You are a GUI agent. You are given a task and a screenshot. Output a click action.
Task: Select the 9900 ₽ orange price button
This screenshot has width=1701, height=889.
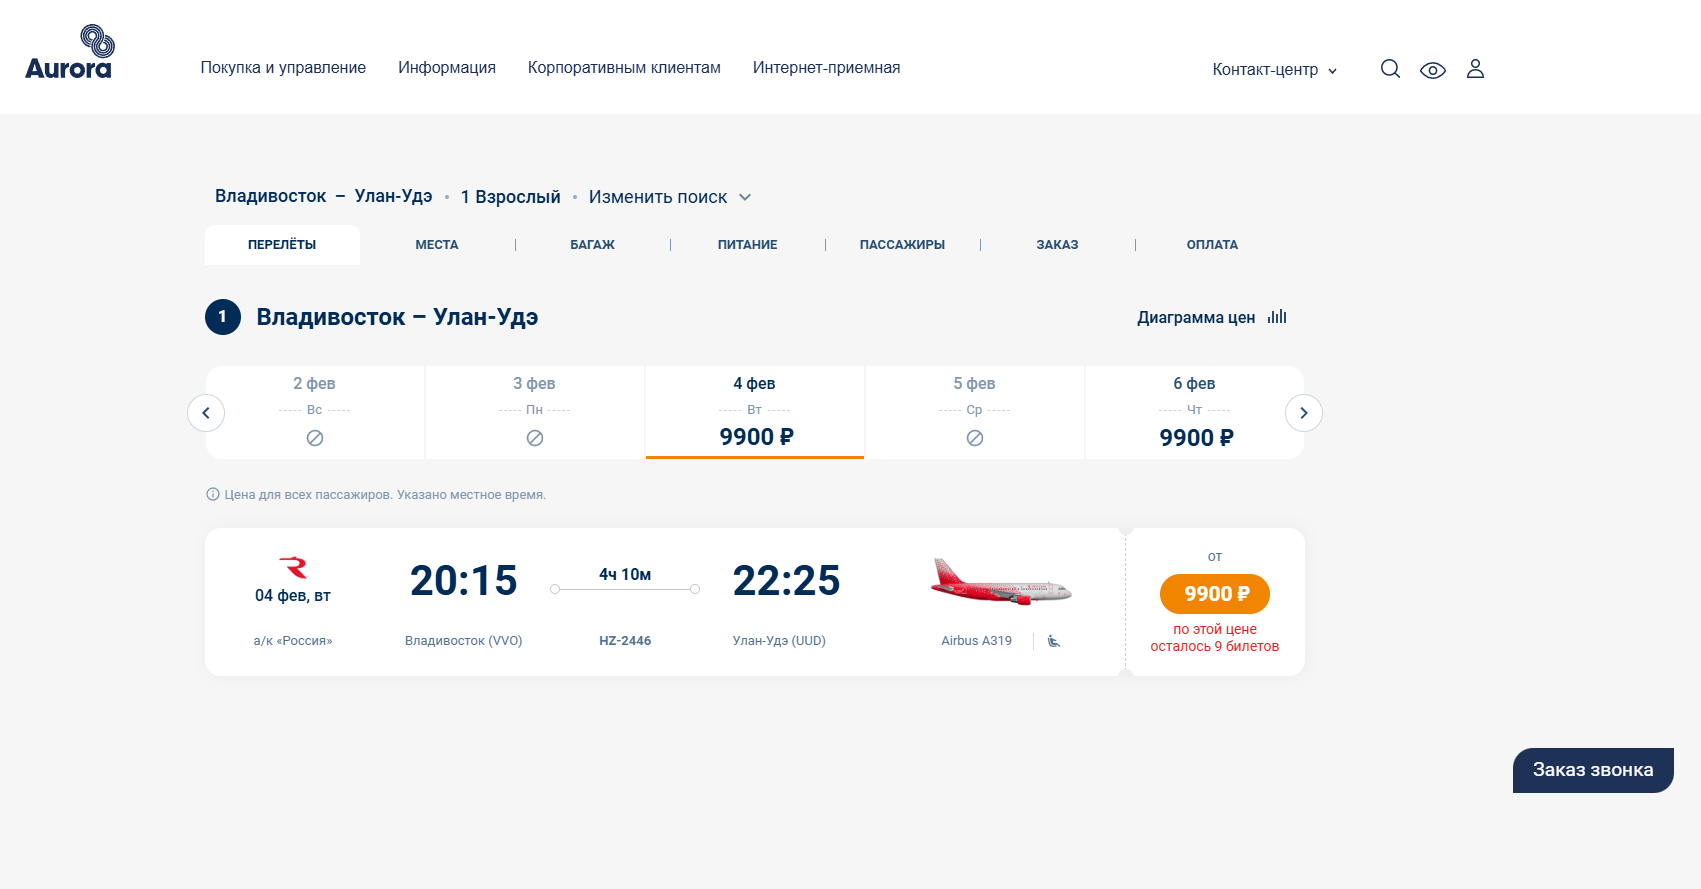pyautogui.click(x=1215, y=594)
